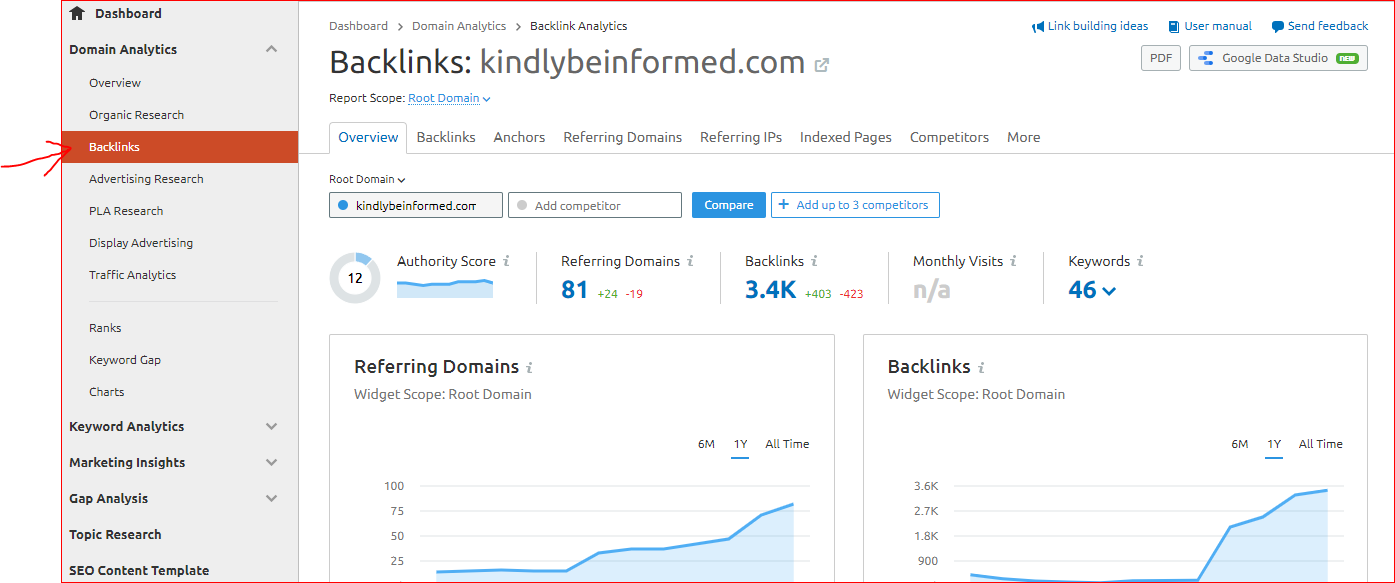This screenshot has height=583, width=1395.
Task: Open external link icon beside kindlybeinformed.com
Action: coord(822,65)
